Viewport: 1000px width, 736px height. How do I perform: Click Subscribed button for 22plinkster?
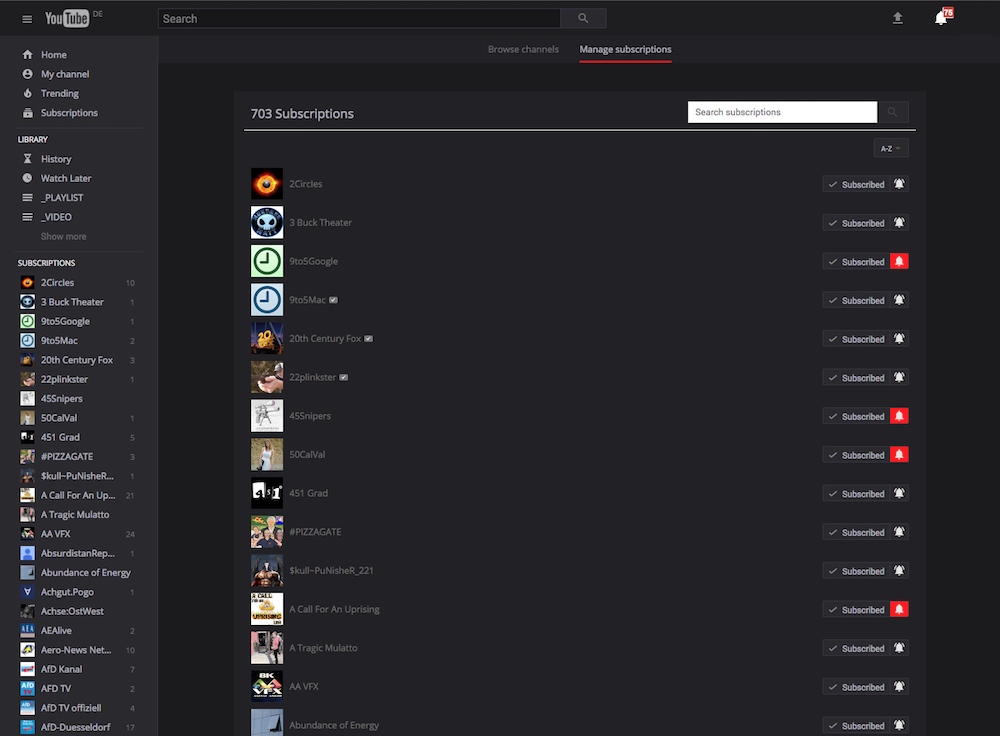(x=856, y=378)
